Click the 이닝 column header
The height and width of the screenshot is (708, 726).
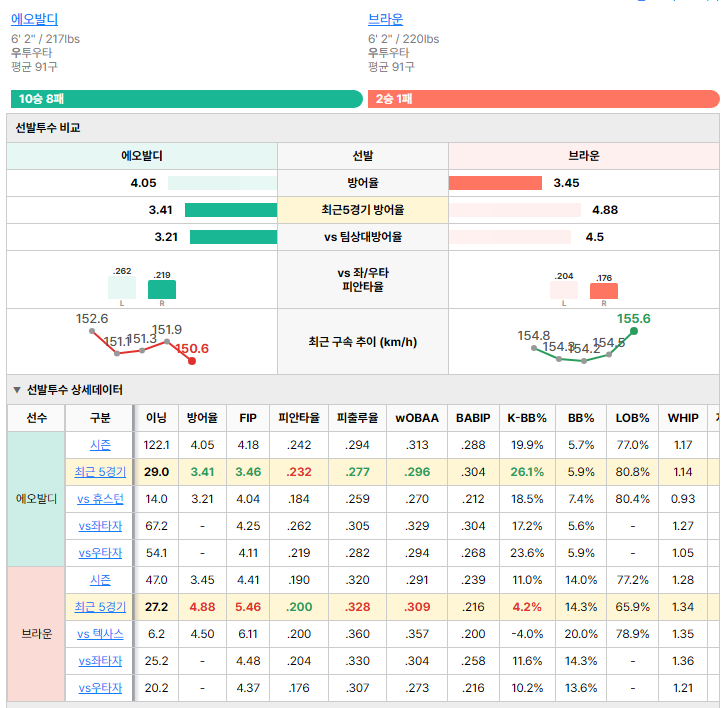tap(156, 418)
